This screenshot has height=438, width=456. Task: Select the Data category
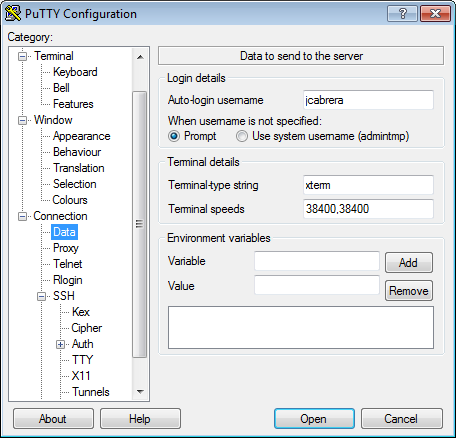point(64,232)
